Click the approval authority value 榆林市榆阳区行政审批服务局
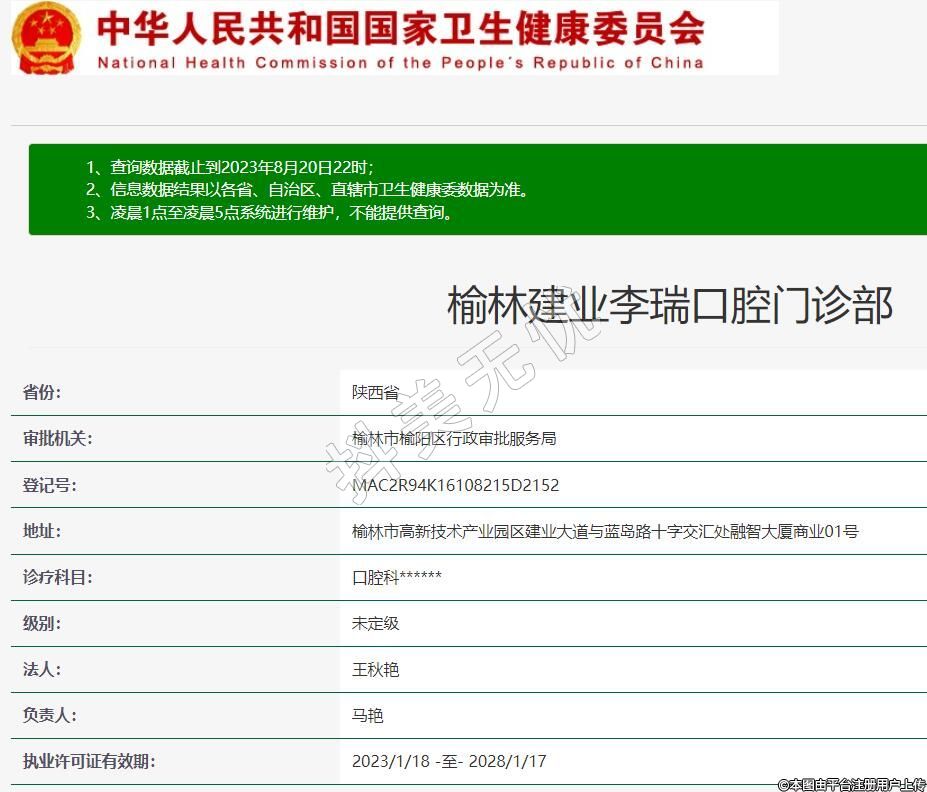Screen dimensions: 927x792 coord(454,439)
